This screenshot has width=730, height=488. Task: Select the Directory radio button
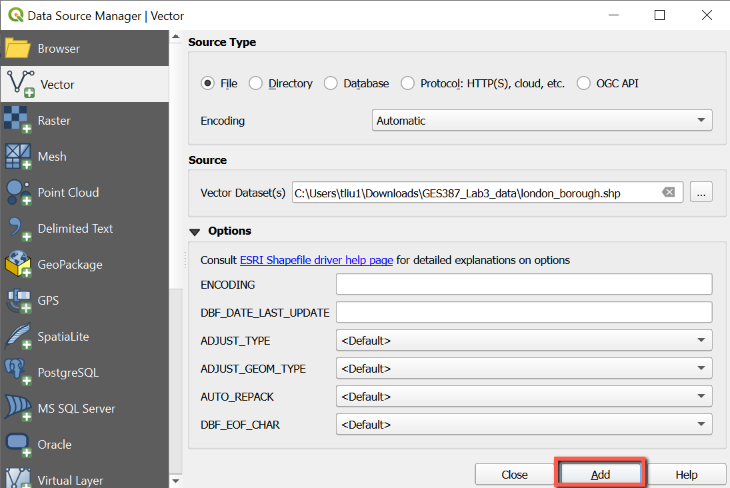[x=256, y=84]
